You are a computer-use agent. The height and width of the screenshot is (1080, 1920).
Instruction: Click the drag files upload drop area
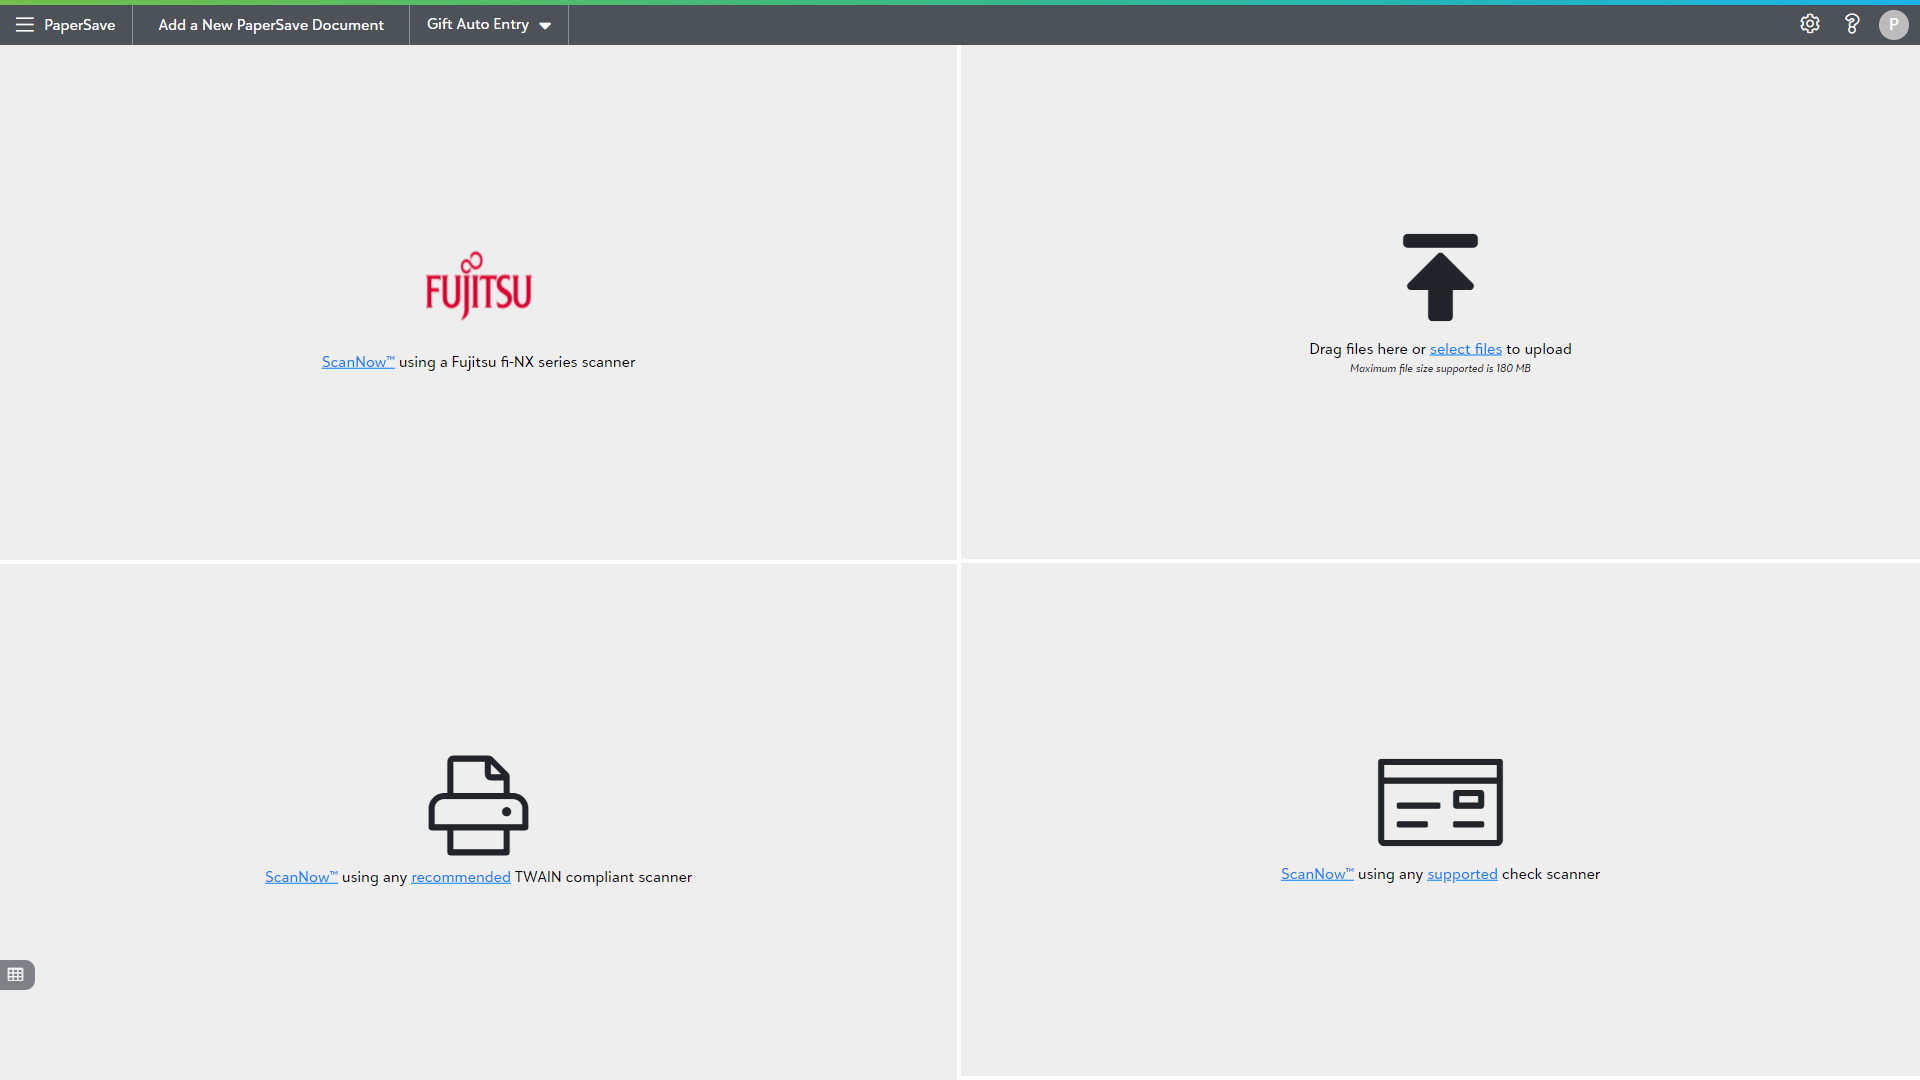[1440, 460]
